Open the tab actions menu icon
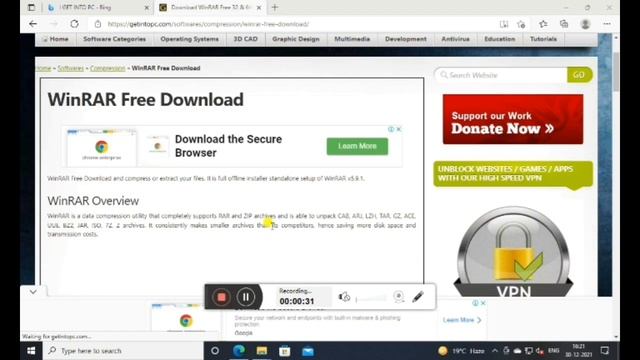Screen dimensions: 640x360 coord(31,7)
